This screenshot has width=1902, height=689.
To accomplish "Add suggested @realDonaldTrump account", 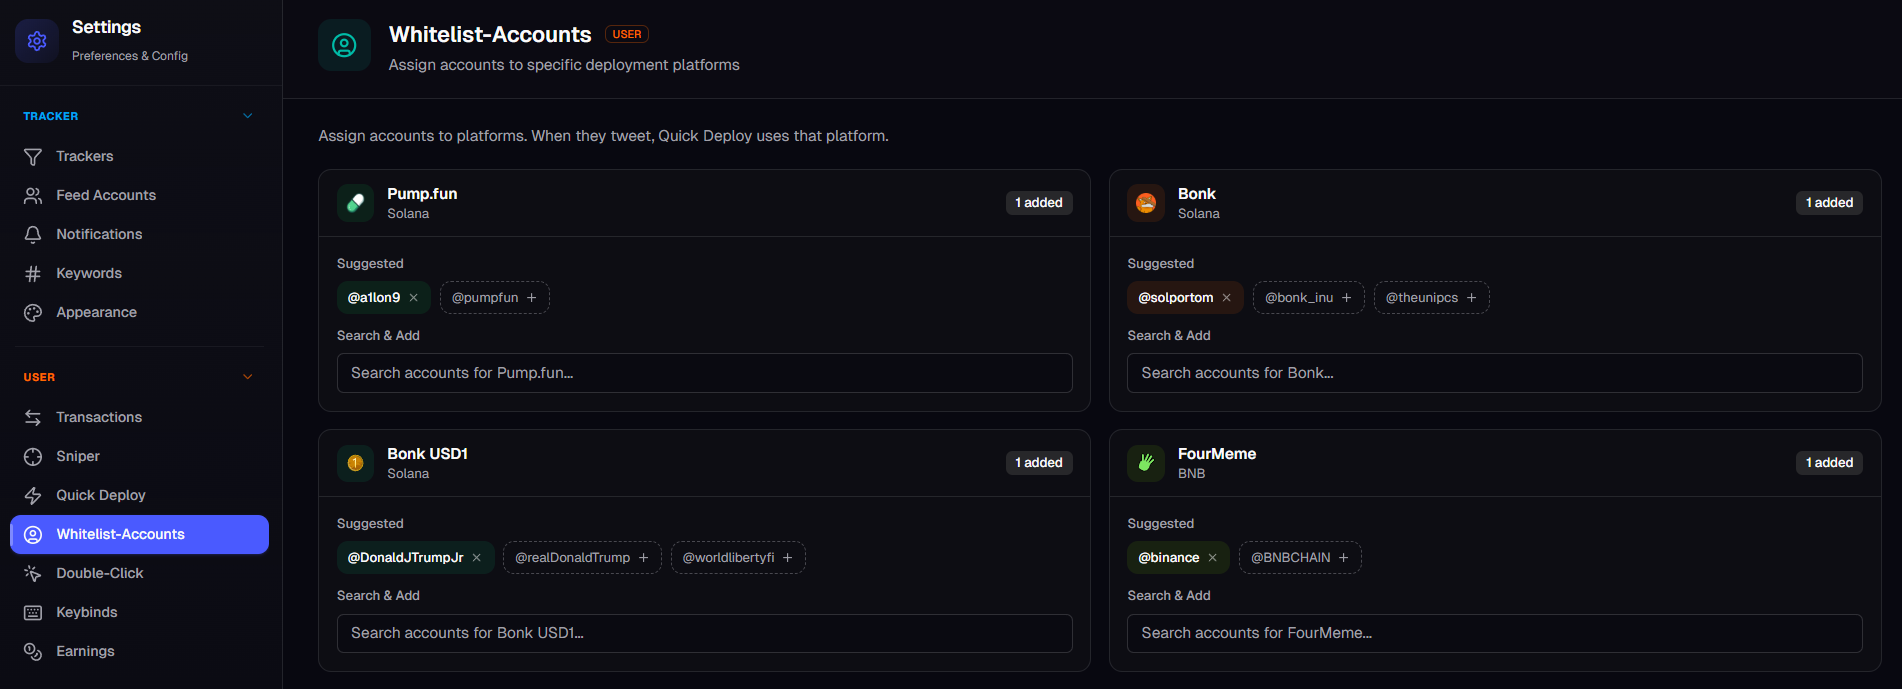I will [582, 558].
